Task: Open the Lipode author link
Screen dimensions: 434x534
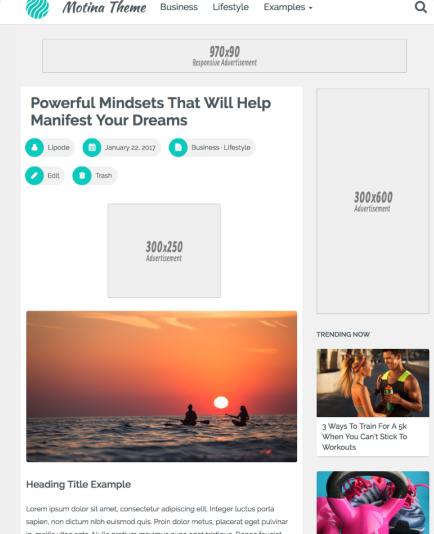Action: (59, 147)
